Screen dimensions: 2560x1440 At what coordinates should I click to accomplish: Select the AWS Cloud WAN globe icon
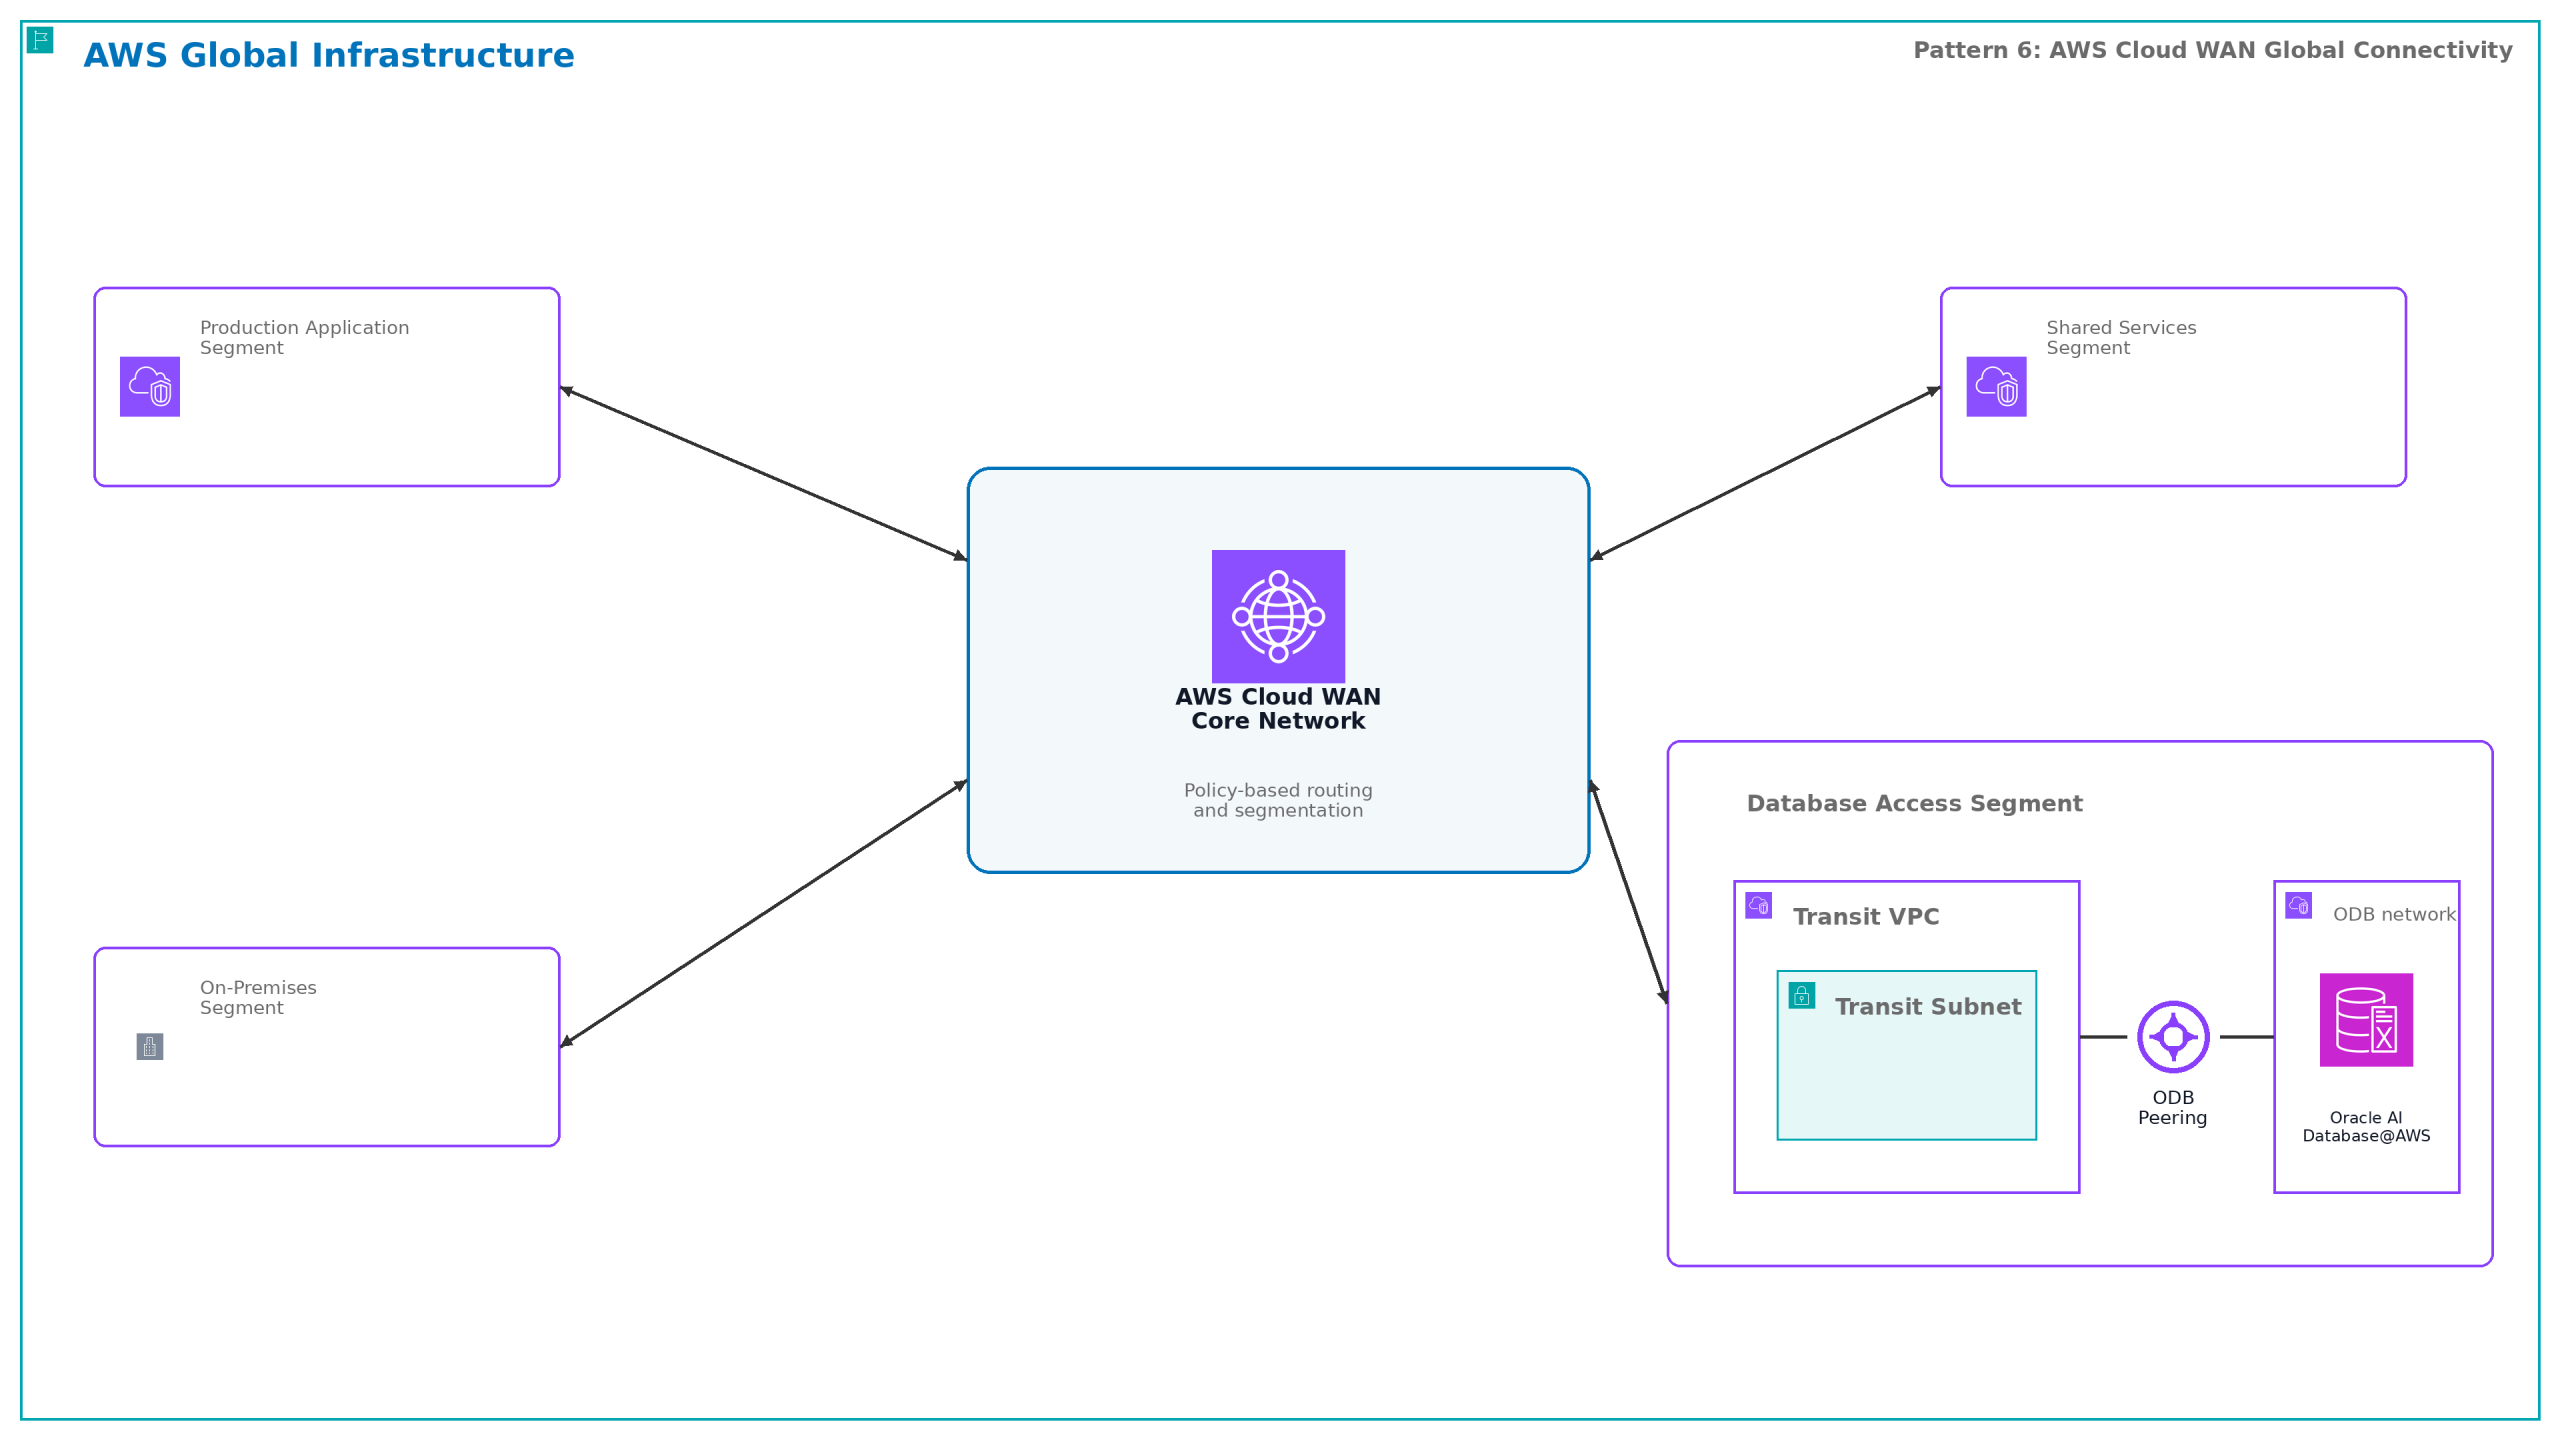[x=1278, y=616]
